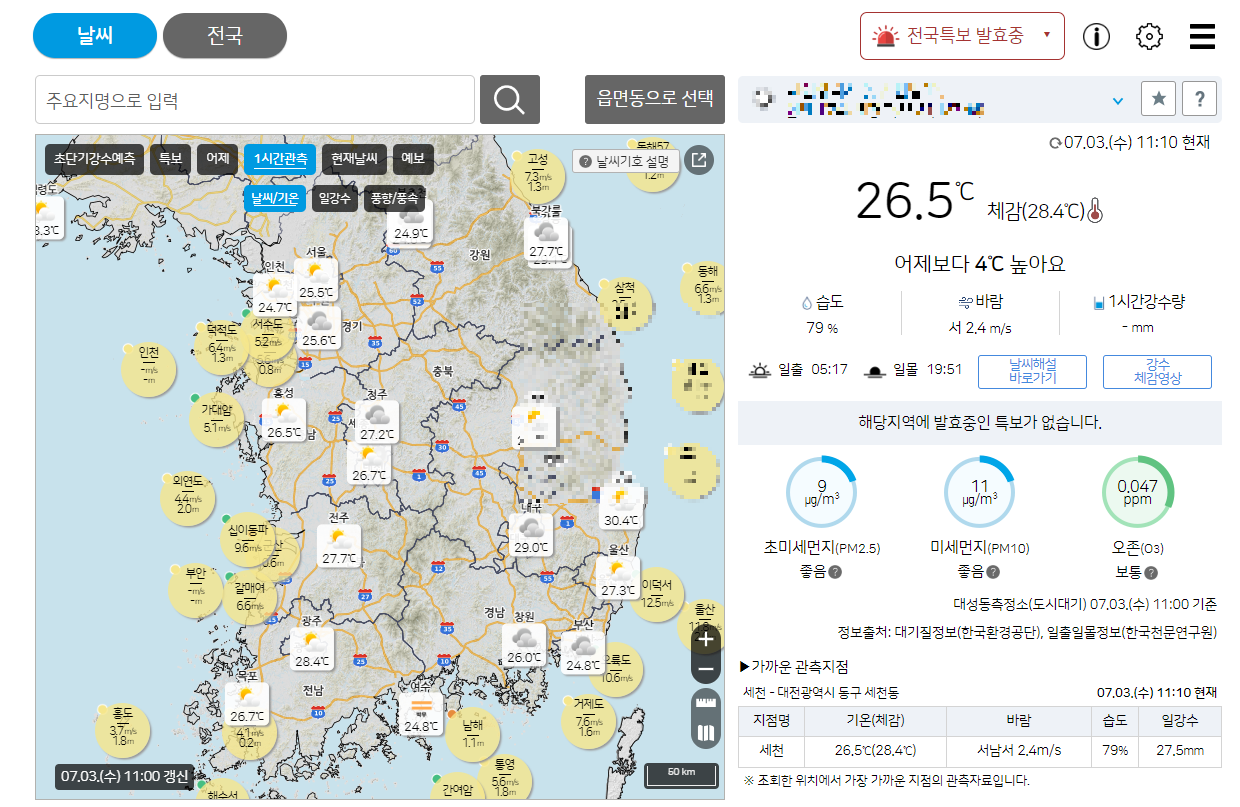This screenshot has width=1240, height=807.
Task: Click Yeosu fog marker 24.8℃
Action: (421, 714)
